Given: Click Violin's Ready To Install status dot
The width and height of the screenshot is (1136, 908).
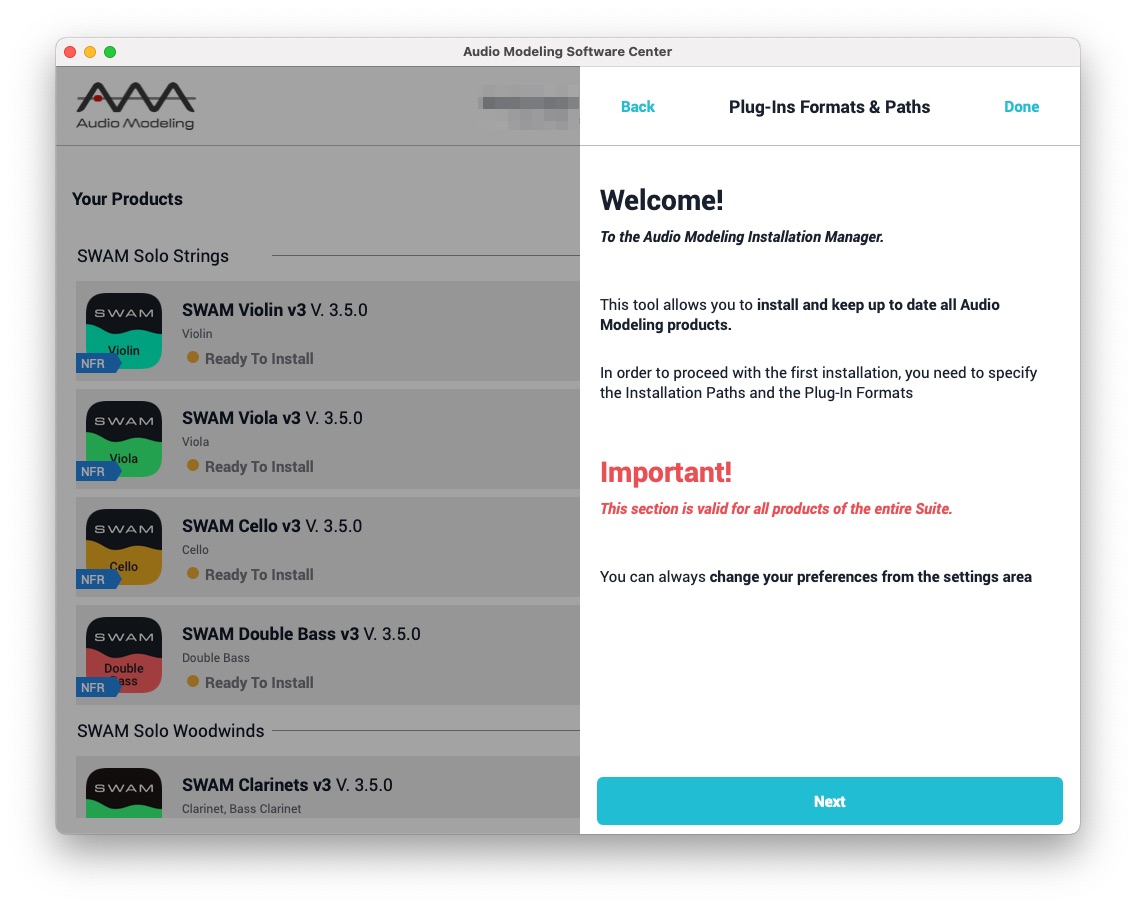Looking at the screenshot, I should pyautogui.click(x=193, y=357).
